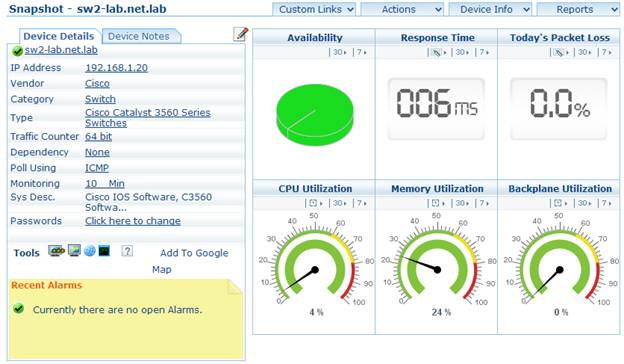The width and height of the screenshot is (624, 364).
Task: Launch the Ping tool icon
Action: tap(56, 251)
